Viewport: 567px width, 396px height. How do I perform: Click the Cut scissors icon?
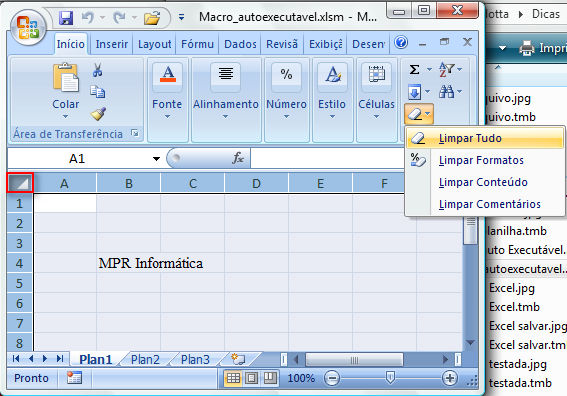pos(97,70)
